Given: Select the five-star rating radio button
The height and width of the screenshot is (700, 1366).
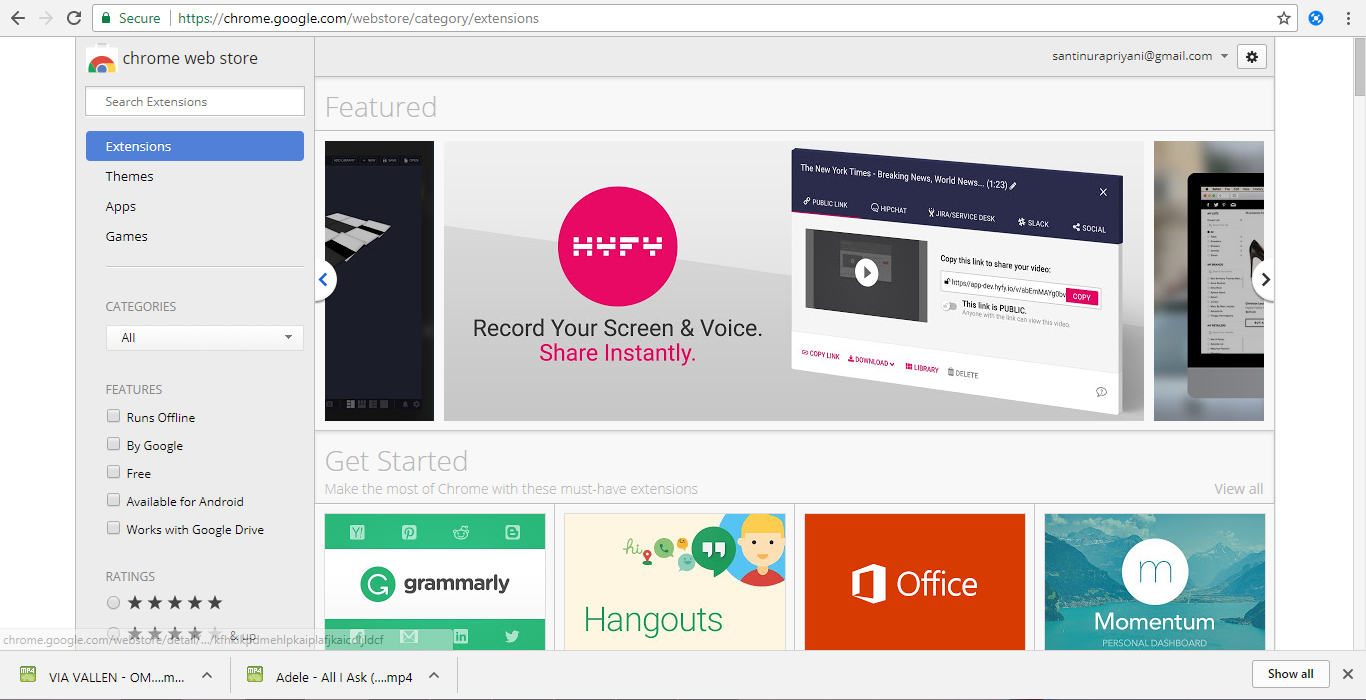Looking at the screenshot, I should coord(113,603).
